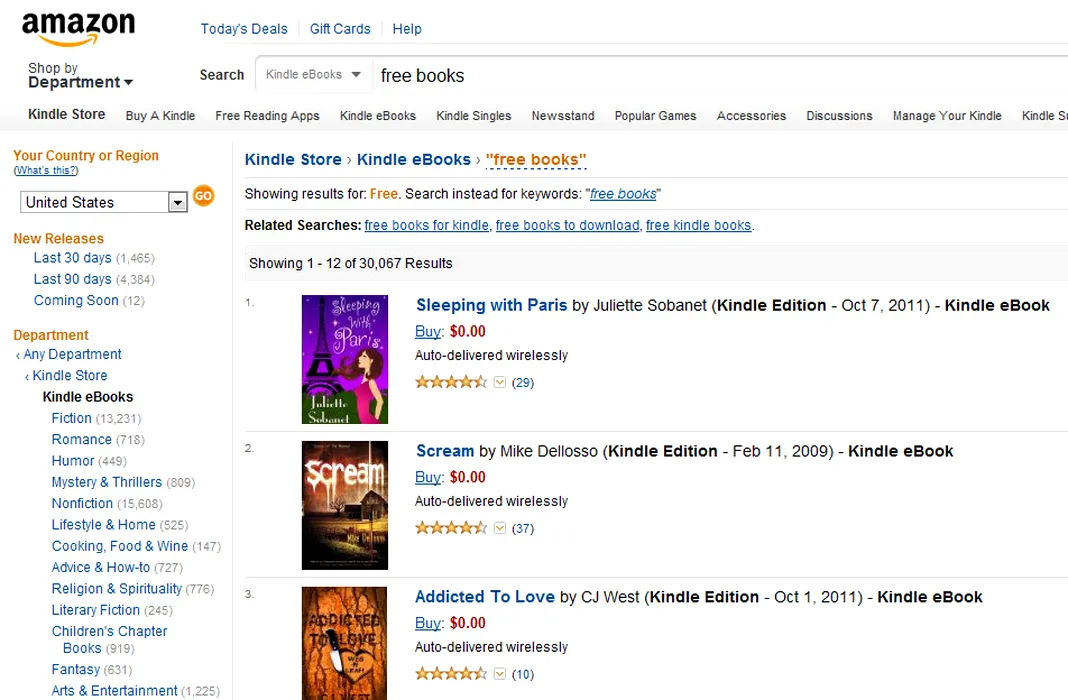This screenshot has height=700, width=1068.
Task: Filter by Mystery & Thrillers category
Action: (x=106, y=482)
